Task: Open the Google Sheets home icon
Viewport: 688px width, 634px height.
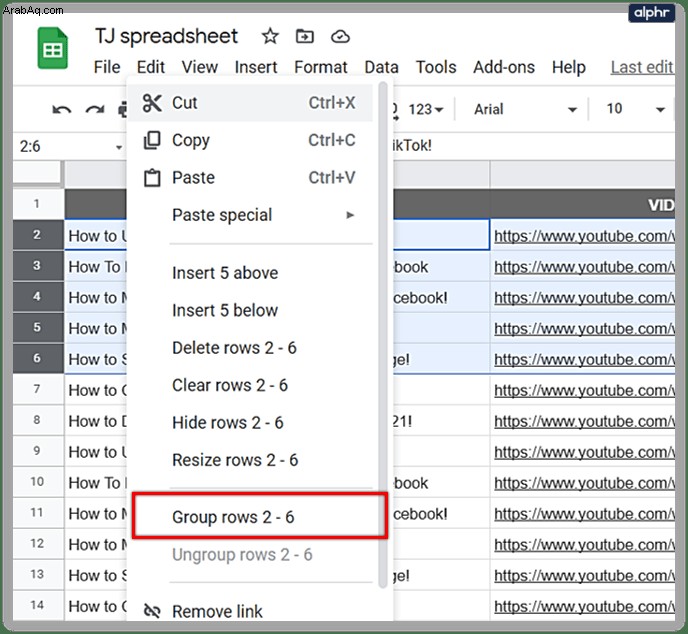Action: pos(53,48)
